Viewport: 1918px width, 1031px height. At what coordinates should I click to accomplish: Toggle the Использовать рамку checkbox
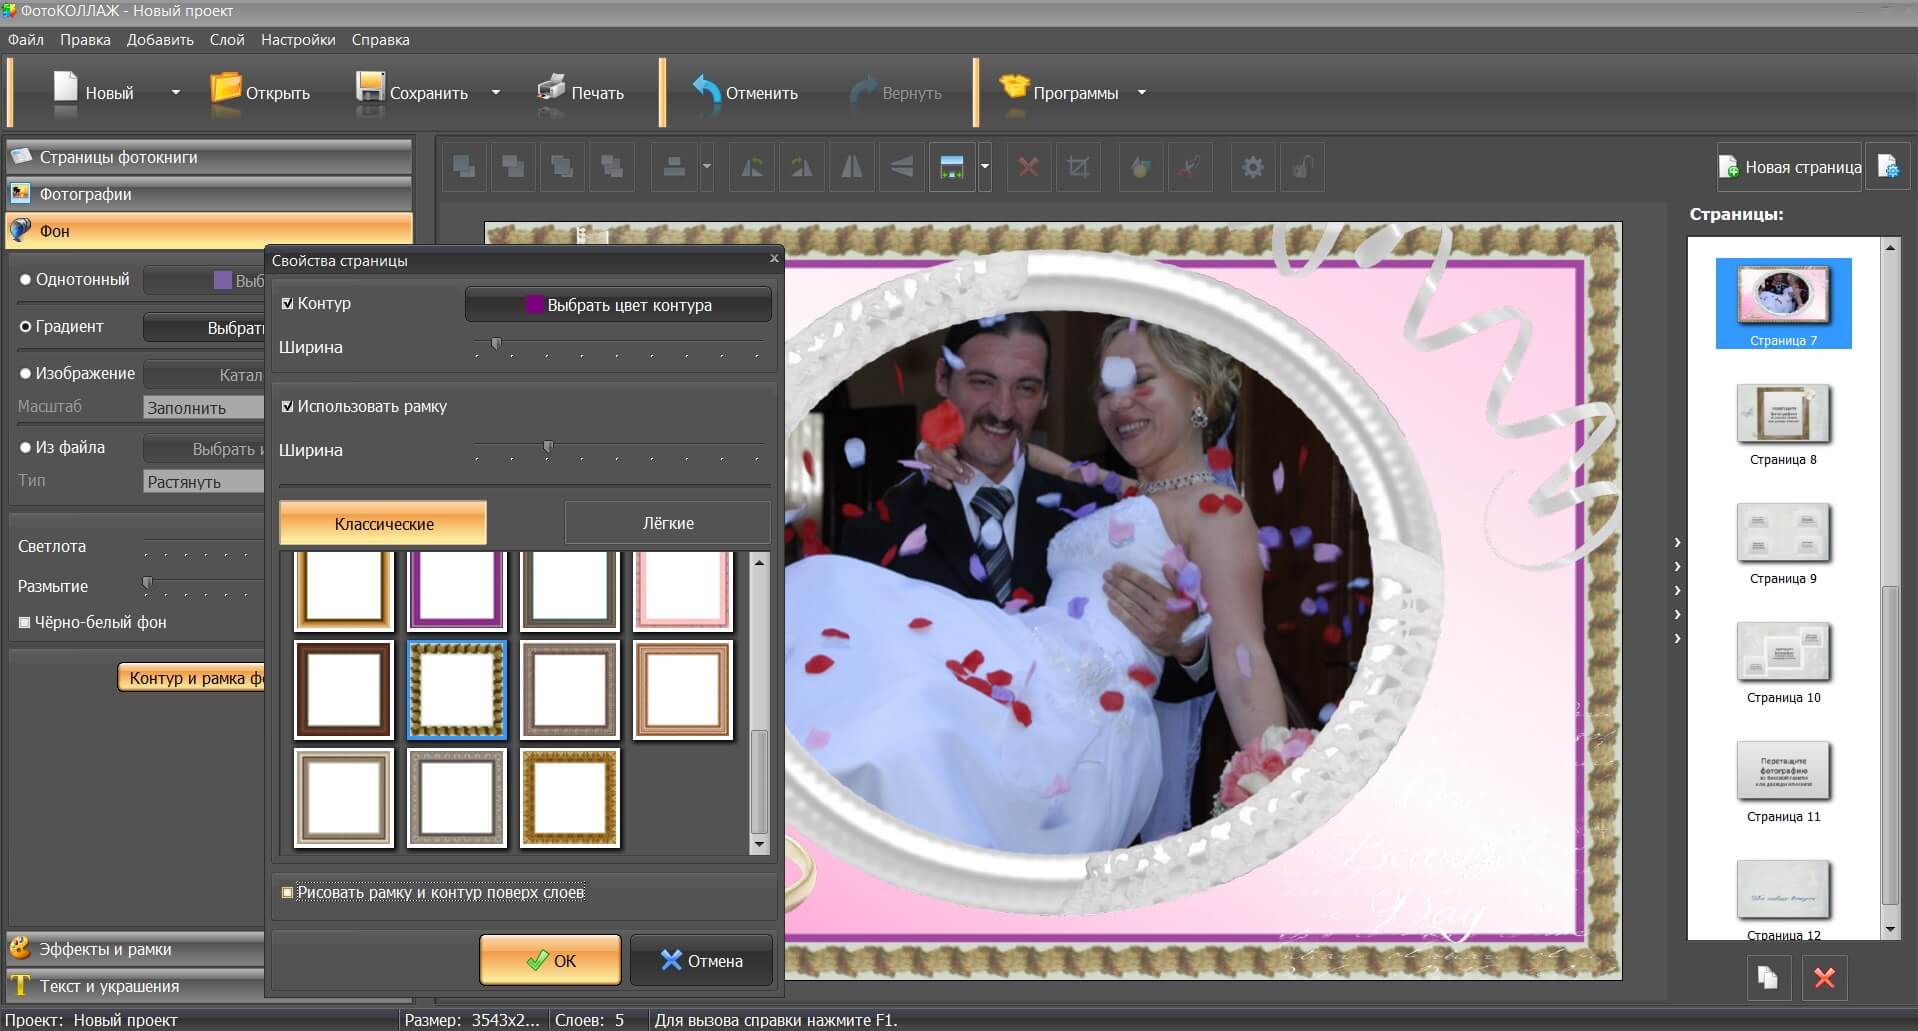288,407
